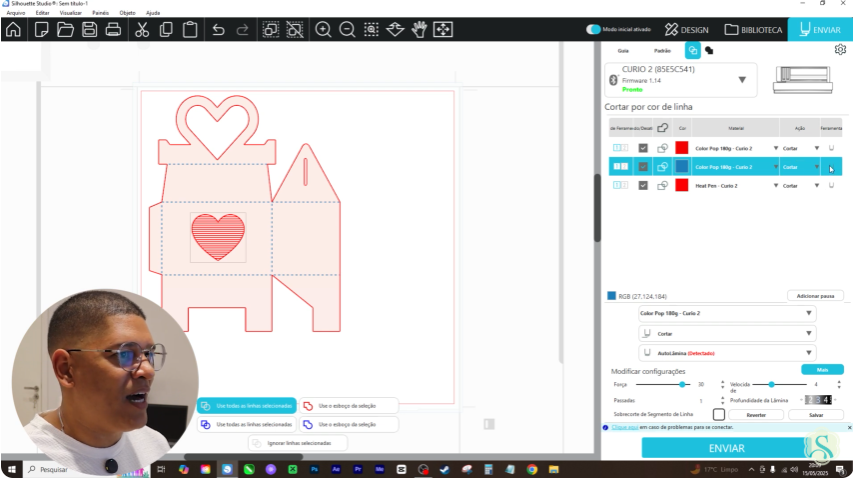Screen dimensions: 853x478
Task: Click the Reverter button
Action: click(x=756, y=415)
